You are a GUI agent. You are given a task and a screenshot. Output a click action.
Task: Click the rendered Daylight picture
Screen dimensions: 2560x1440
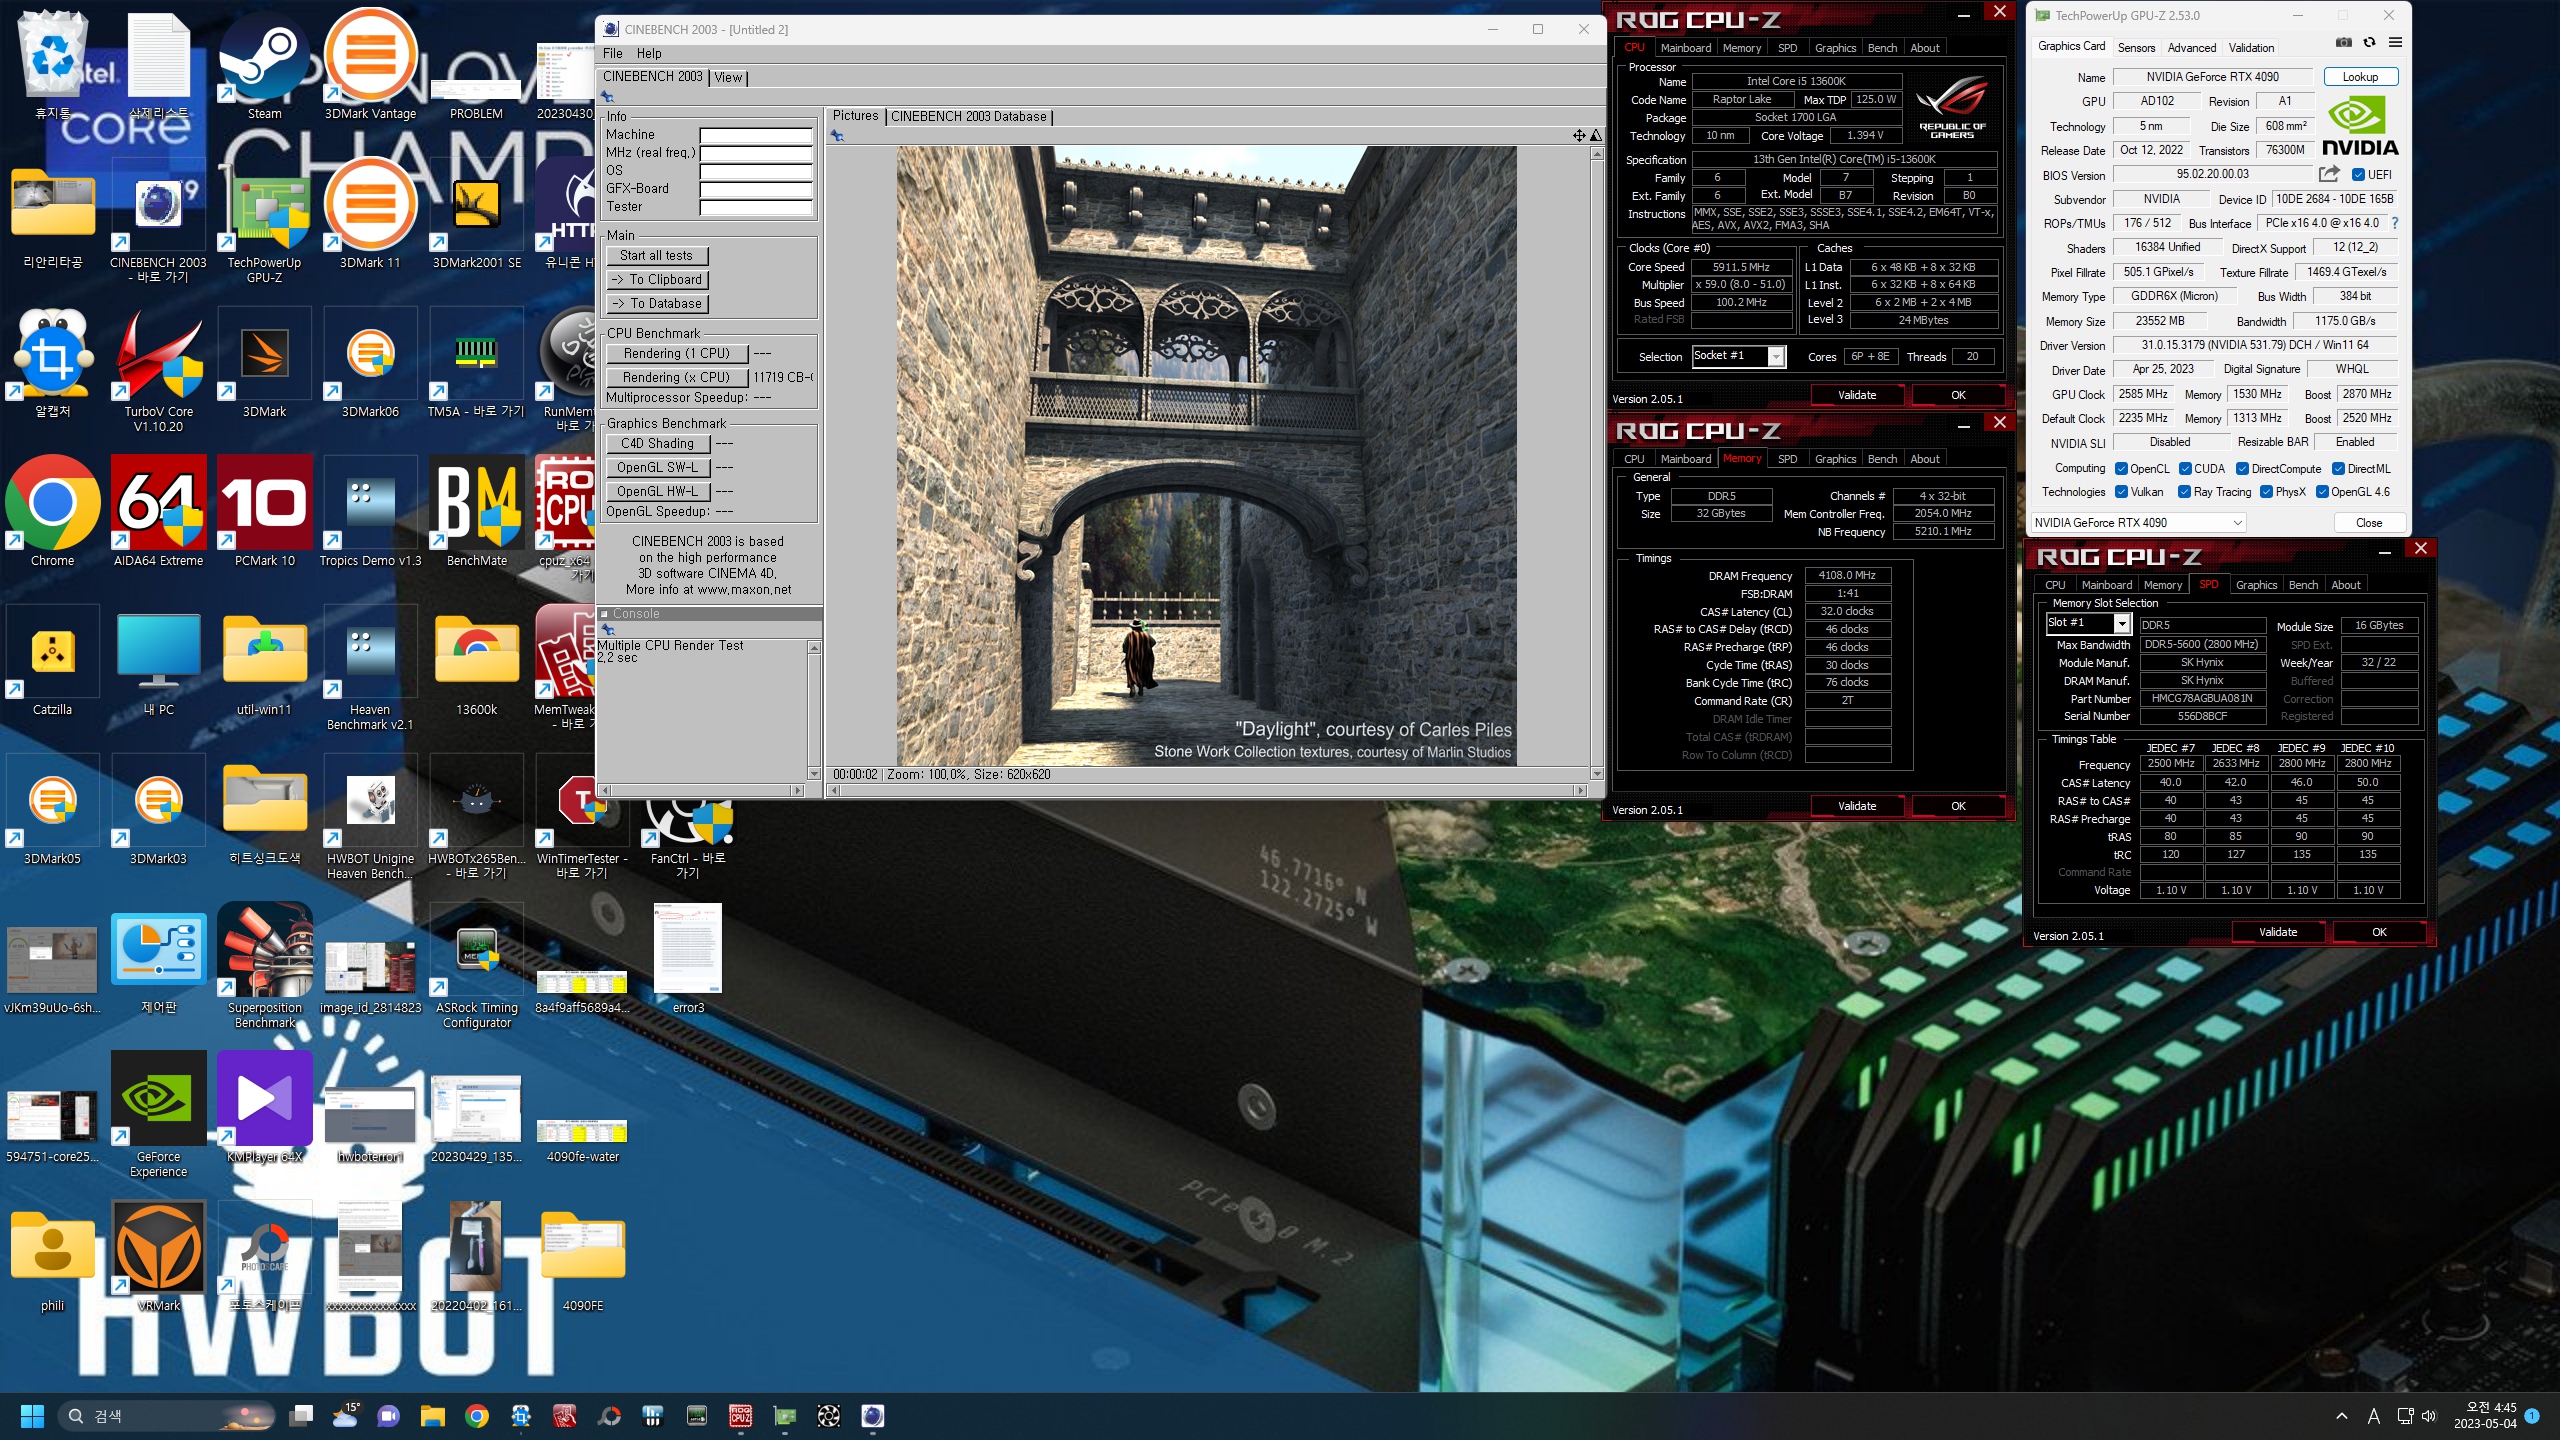pyautogui.click(x=1206, y=456)
